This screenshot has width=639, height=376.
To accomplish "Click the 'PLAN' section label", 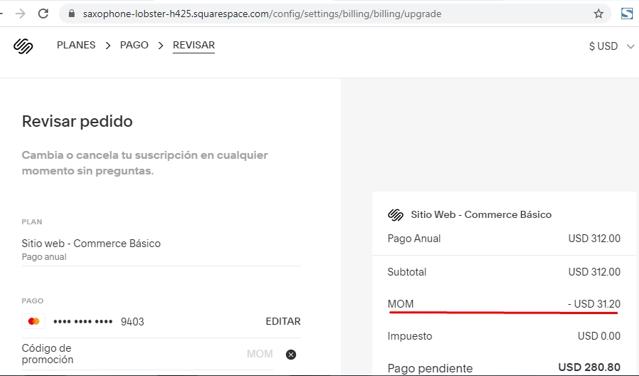I will coord(32,222).
